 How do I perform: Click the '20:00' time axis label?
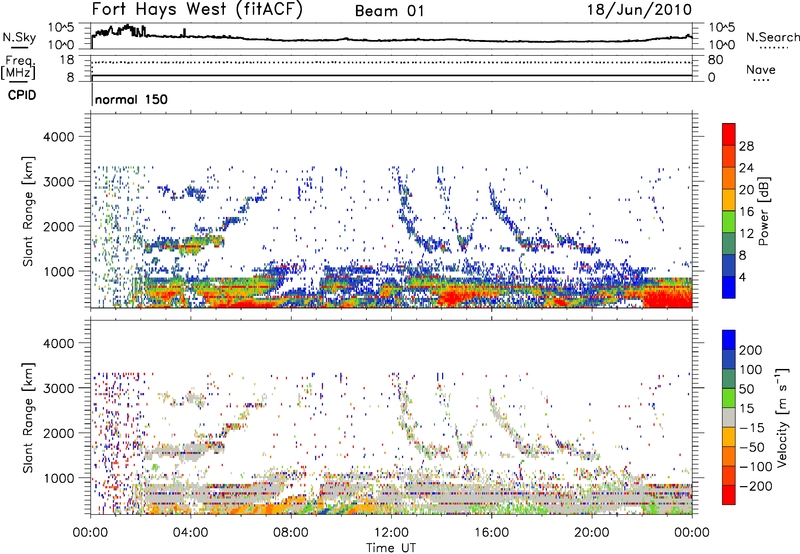(592, 533)
